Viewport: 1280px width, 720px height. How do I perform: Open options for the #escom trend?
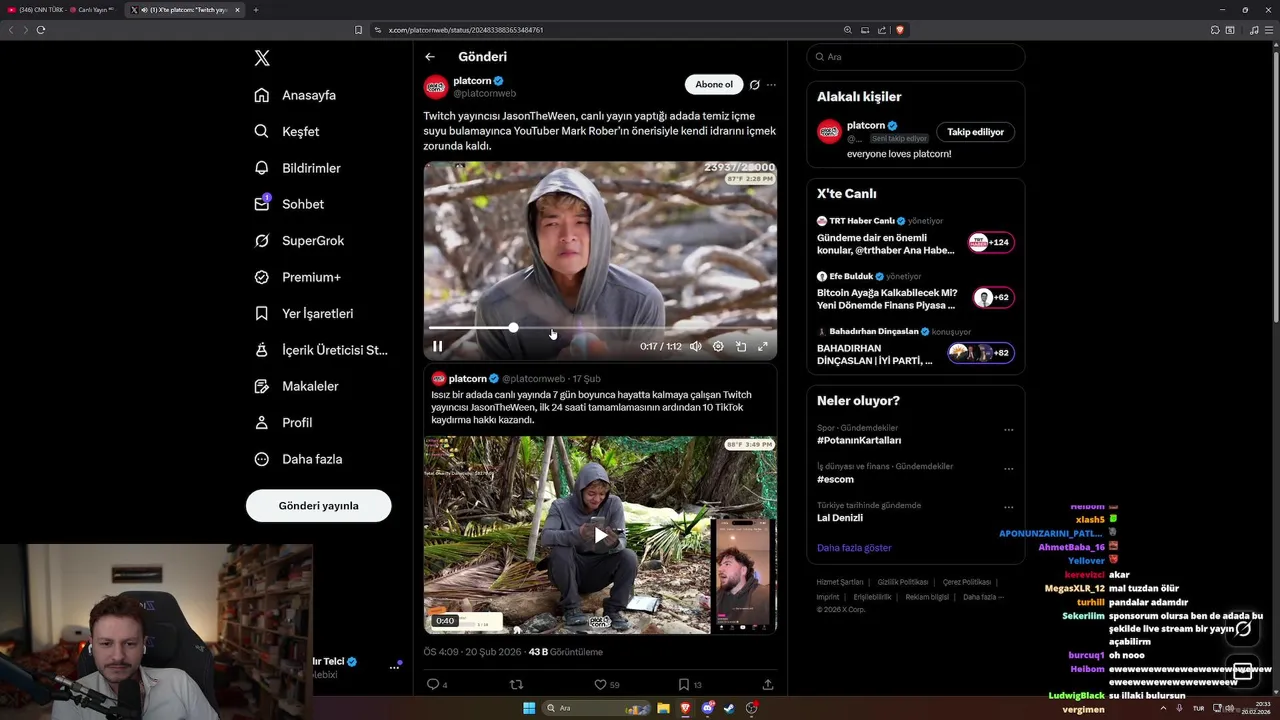point(1008,468)
